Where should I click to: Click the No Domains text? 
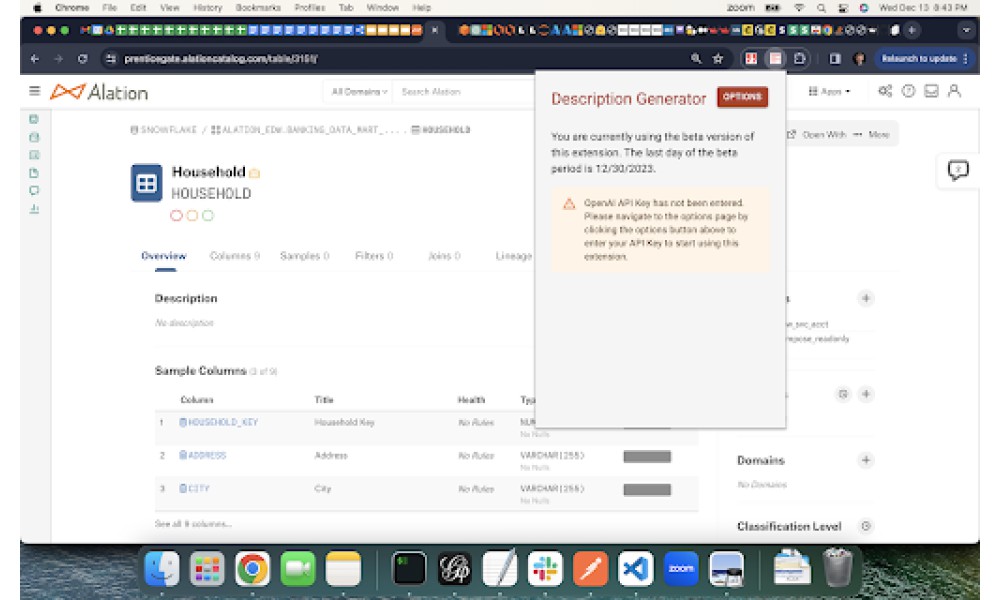[x=762, y=485]
